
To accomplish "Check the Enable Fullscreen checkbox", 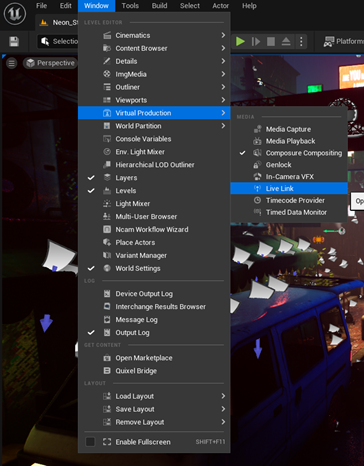I will pyautogui.click(x=90, y=442).
